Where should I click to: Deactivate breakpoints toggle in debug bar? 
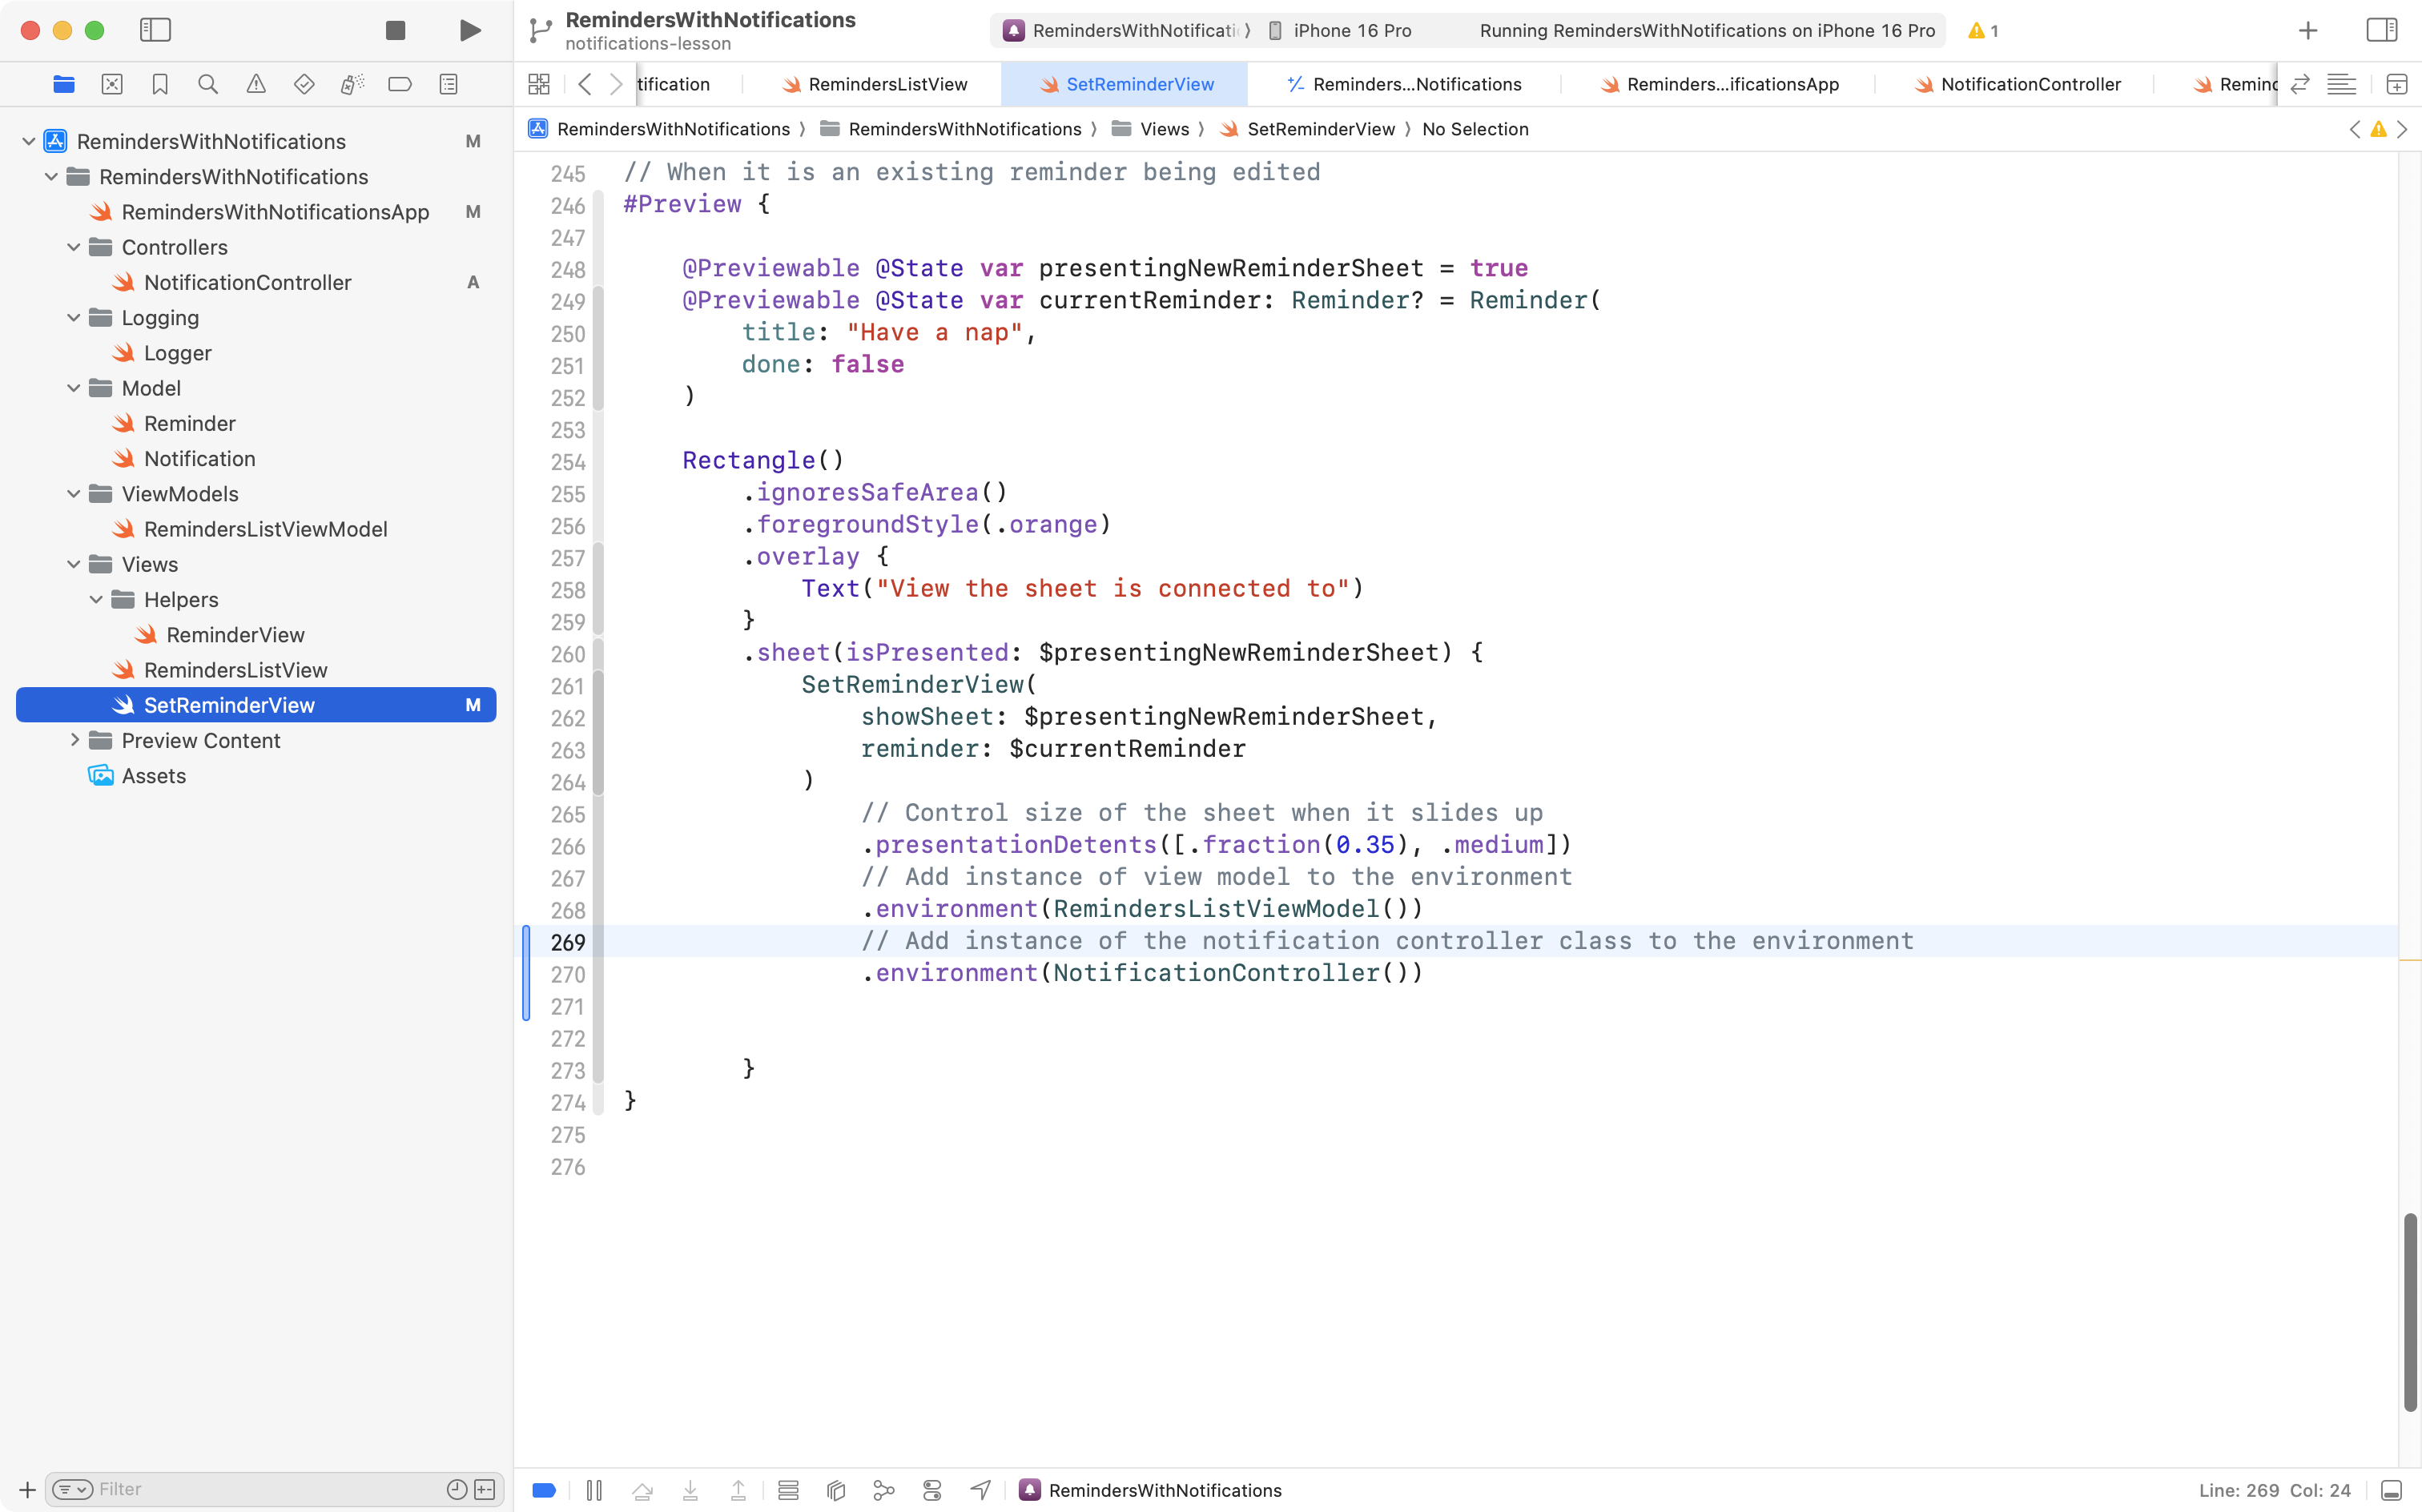(544, 1490)
